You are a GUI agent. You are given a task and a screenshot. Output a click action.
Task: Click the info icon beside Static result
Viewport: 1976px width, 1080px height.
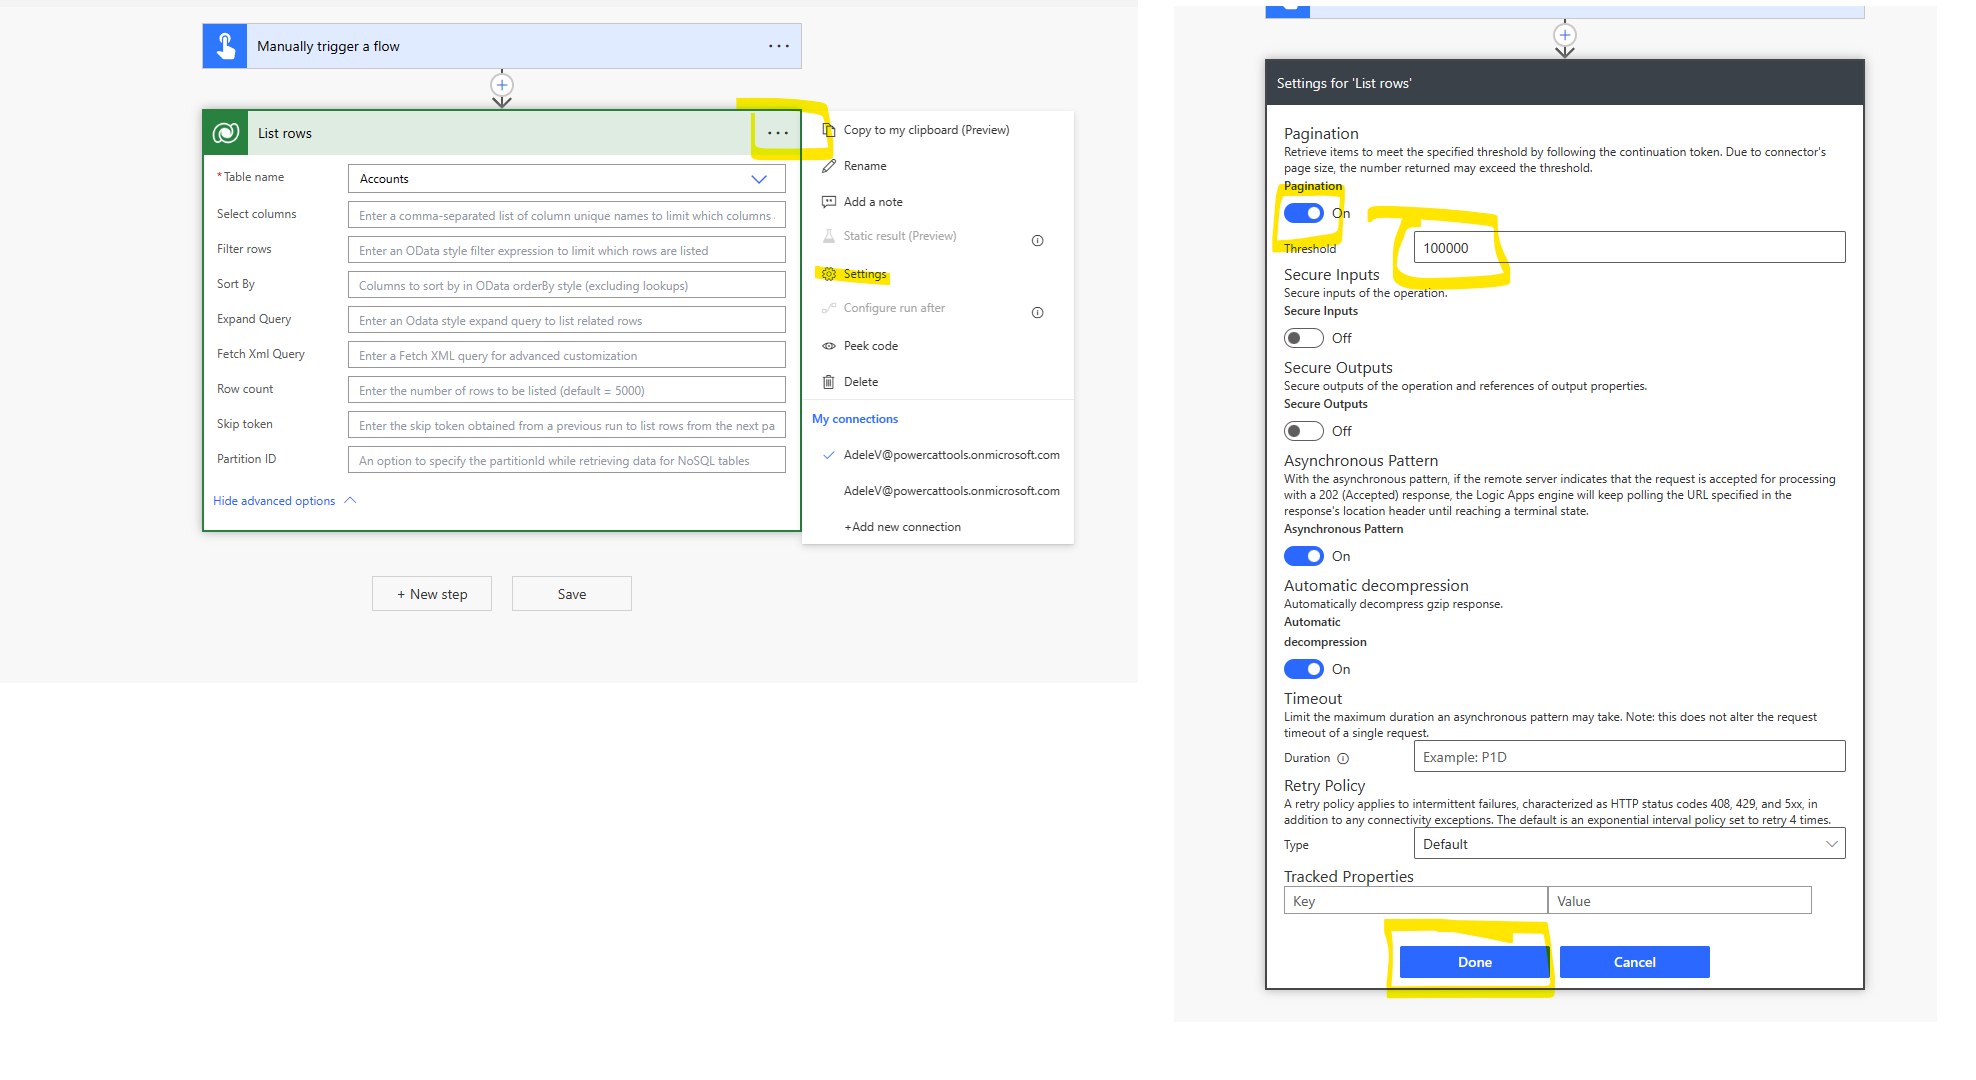coord(1037,240)
